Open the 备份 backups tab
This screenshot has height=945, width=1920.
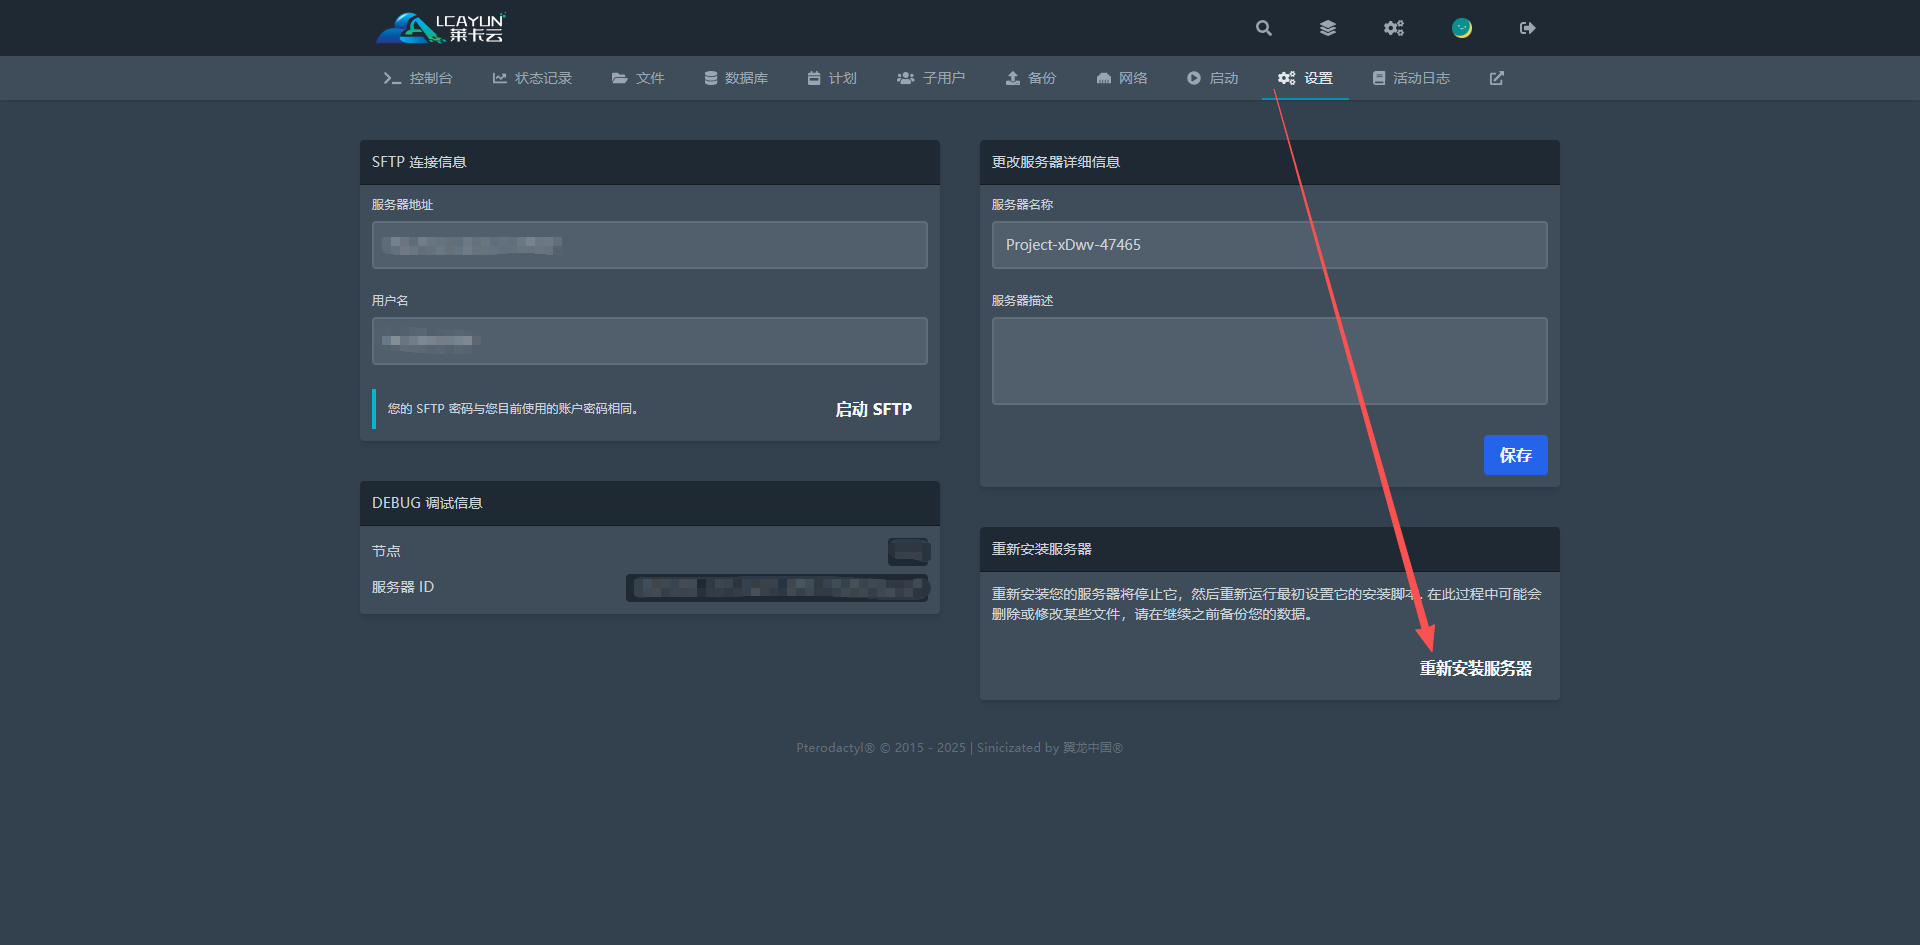click(1031, 78)
